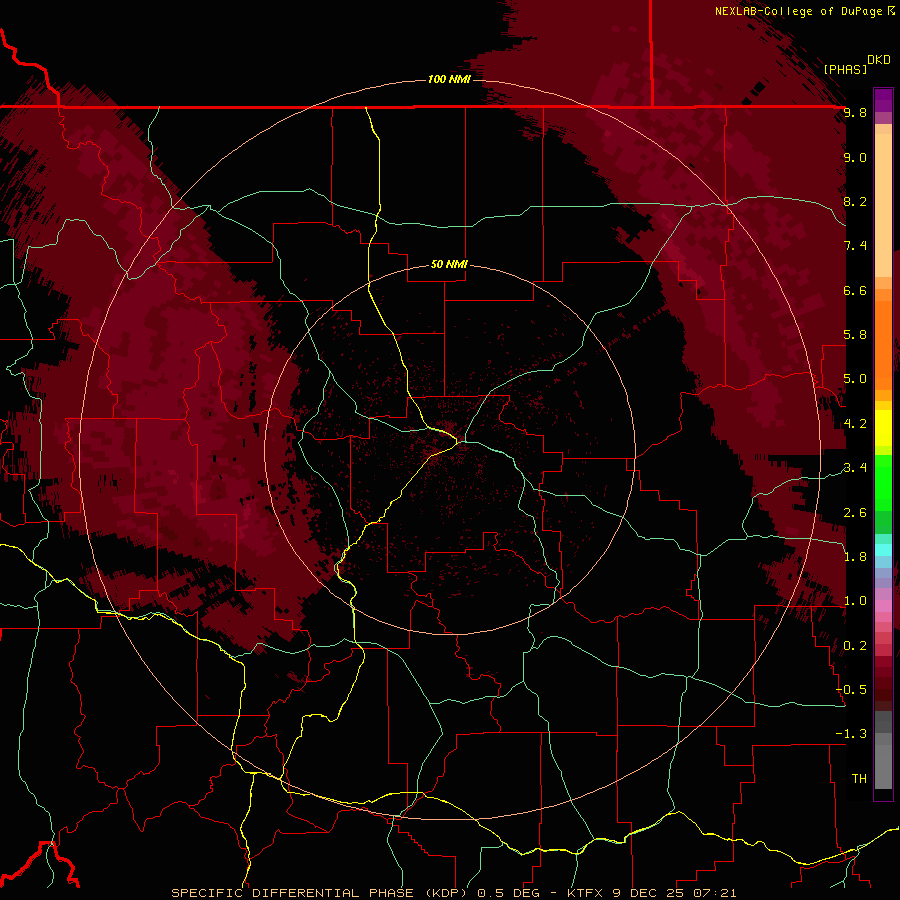Click the purple segment at the top of the color bar
Viewport: 900px width, 900px height.
coord(883,100)
